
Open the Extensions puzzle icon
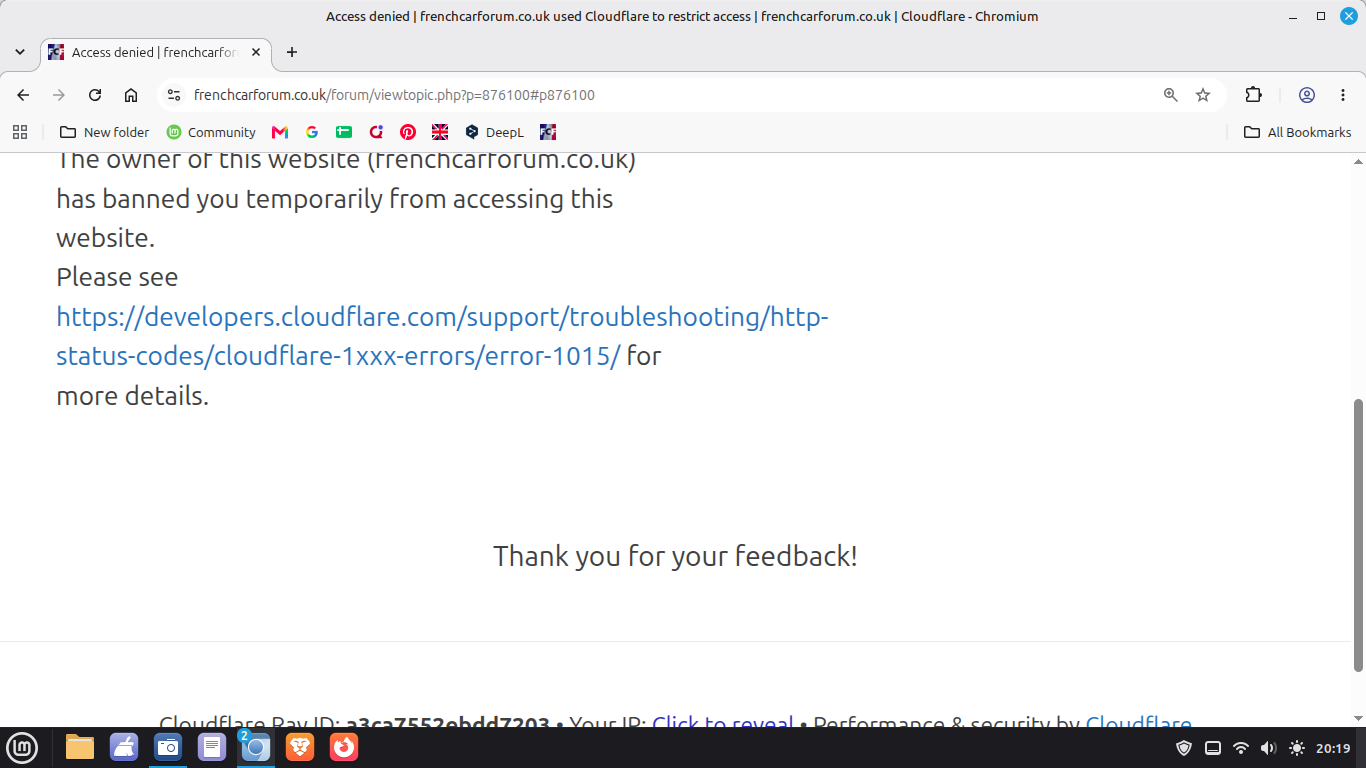[1254, 95]
